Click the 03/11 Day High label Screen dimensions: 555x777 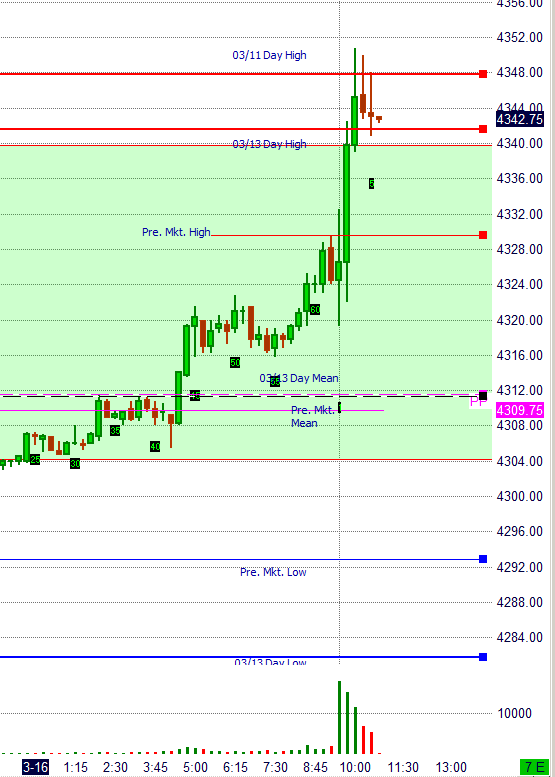click(x=270, y=56)
